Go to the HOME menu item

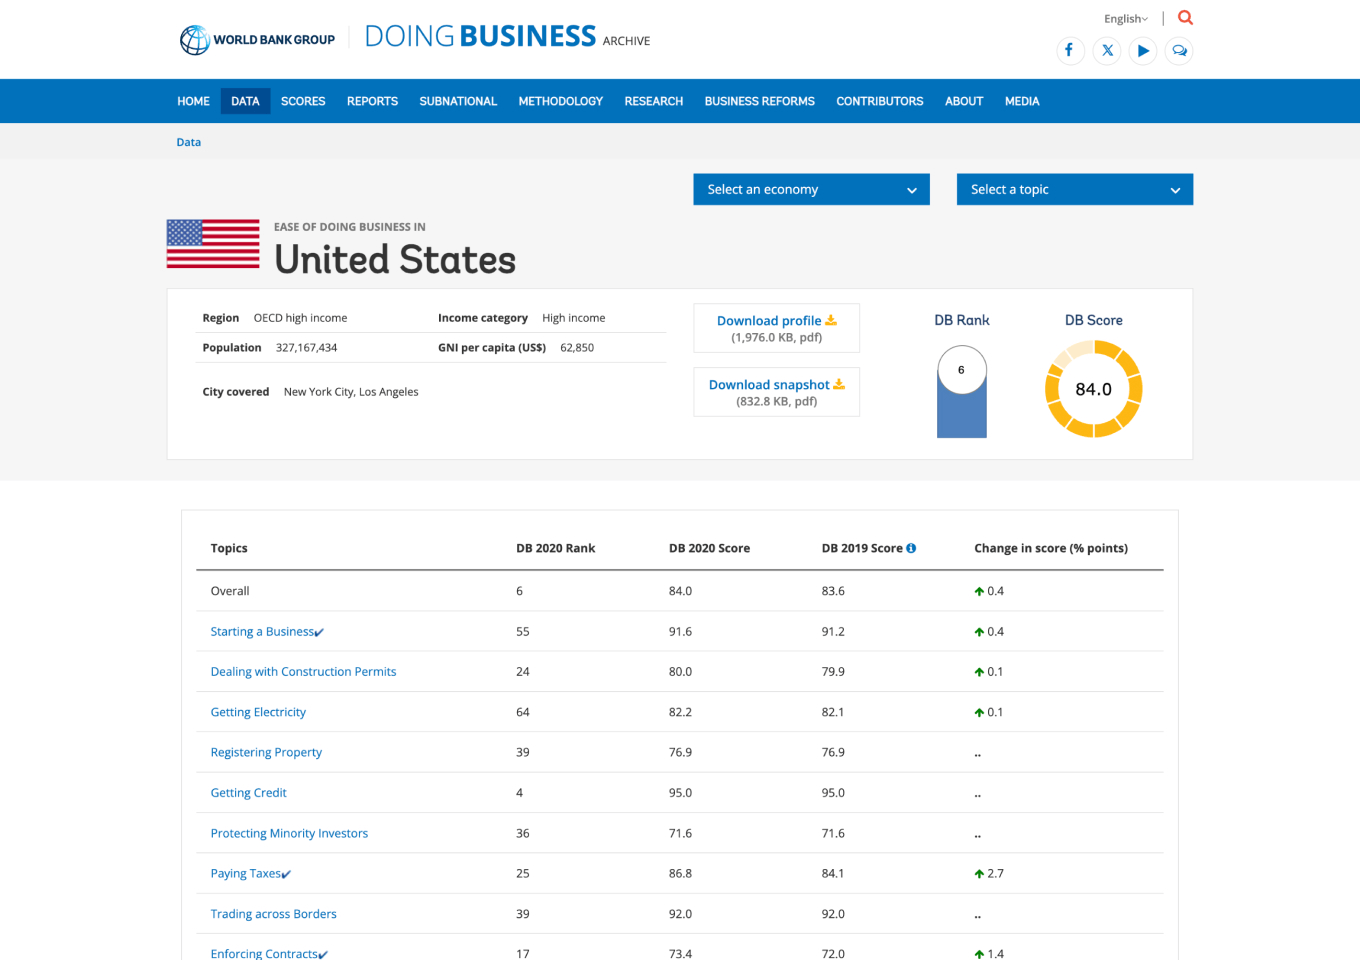tap(193, 101)
